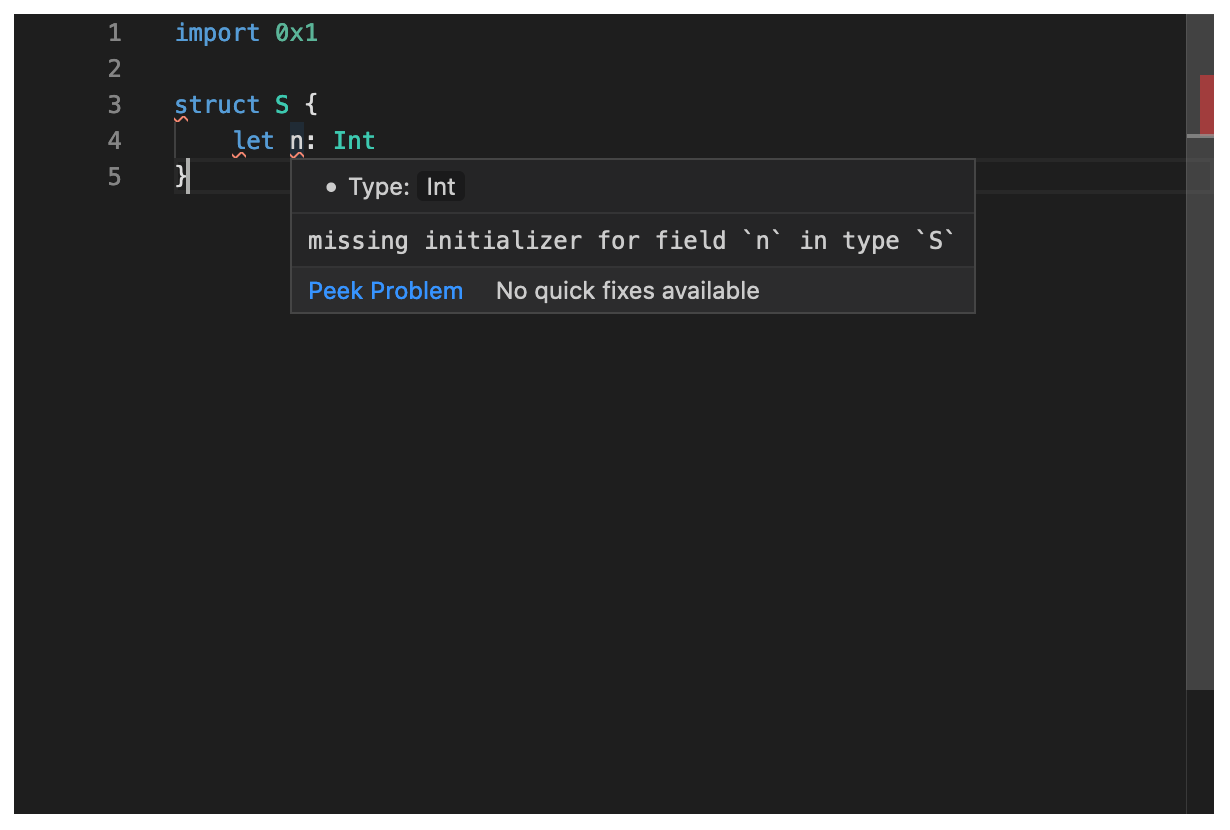
Task: Click the red error marker in the overview ruler
Action: coord(1207,104)
